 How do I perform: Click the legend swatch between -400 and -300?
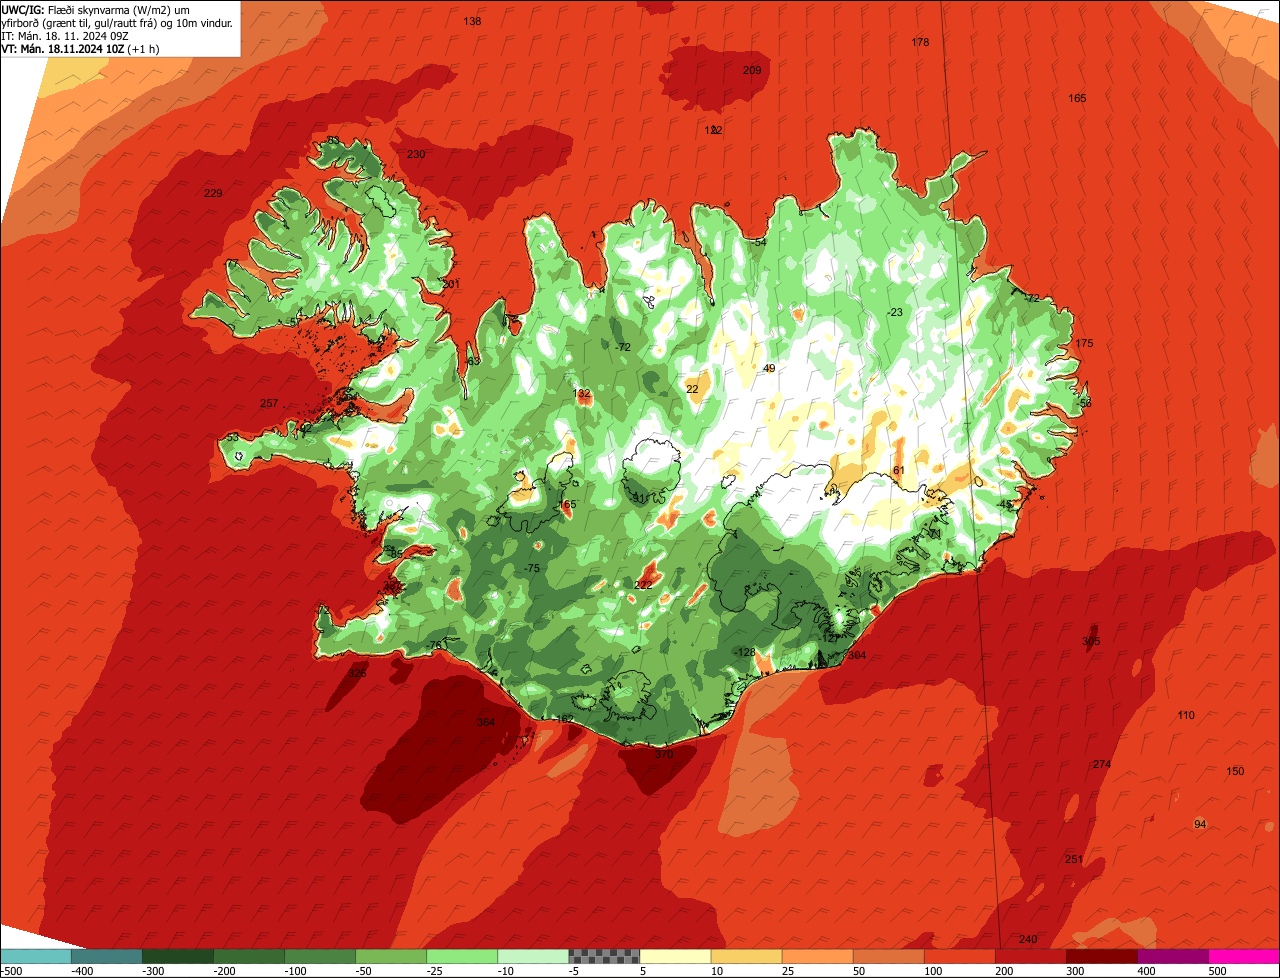(106, 956)
